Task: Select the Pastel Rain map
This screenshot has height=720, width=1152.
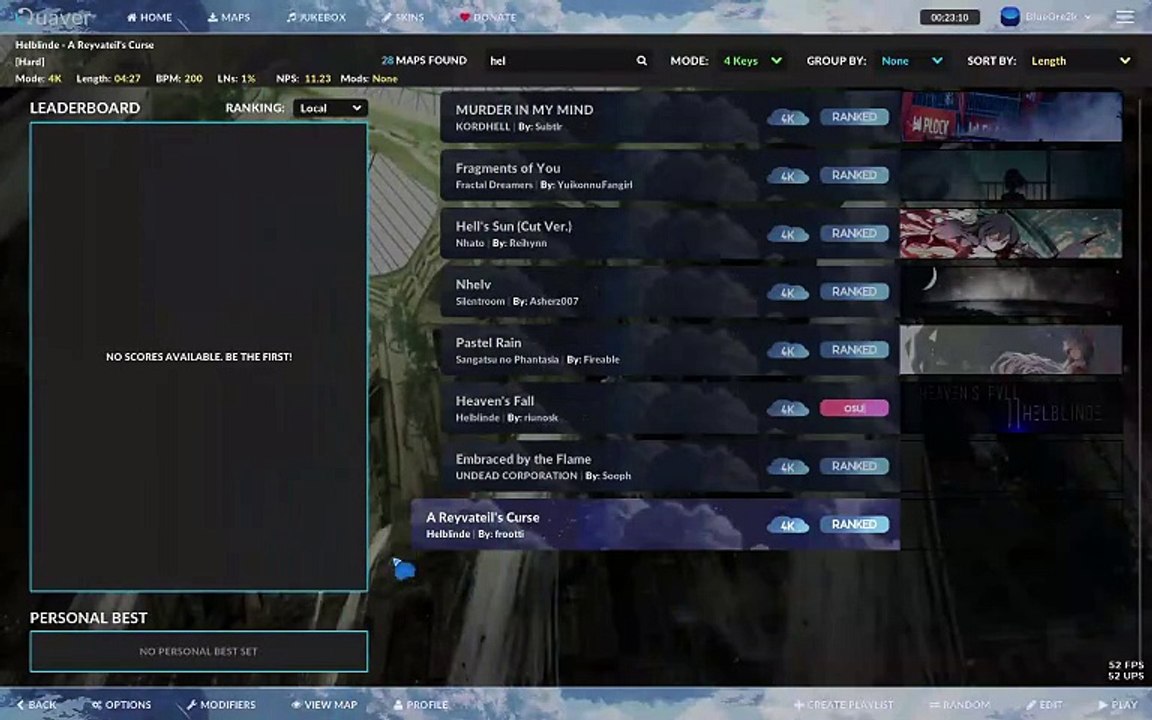Action: (x=670, y=350)
